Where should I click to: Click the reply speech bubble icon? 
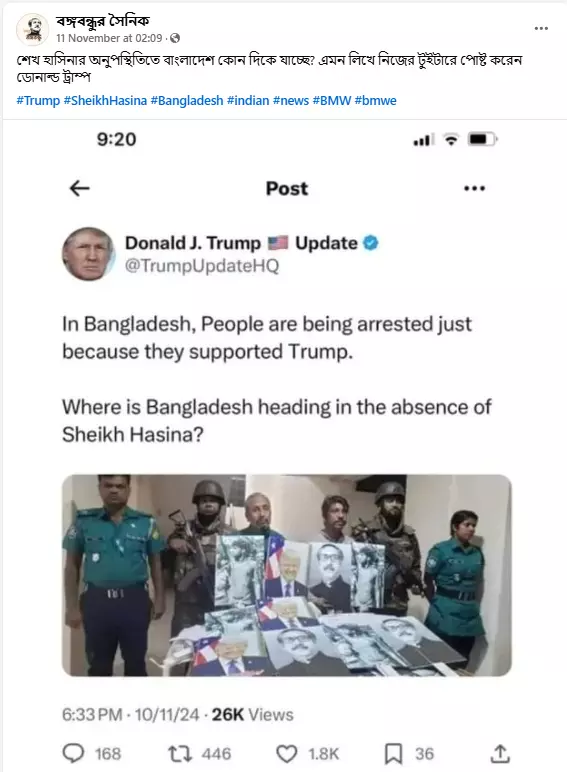(x=73, y=753)
